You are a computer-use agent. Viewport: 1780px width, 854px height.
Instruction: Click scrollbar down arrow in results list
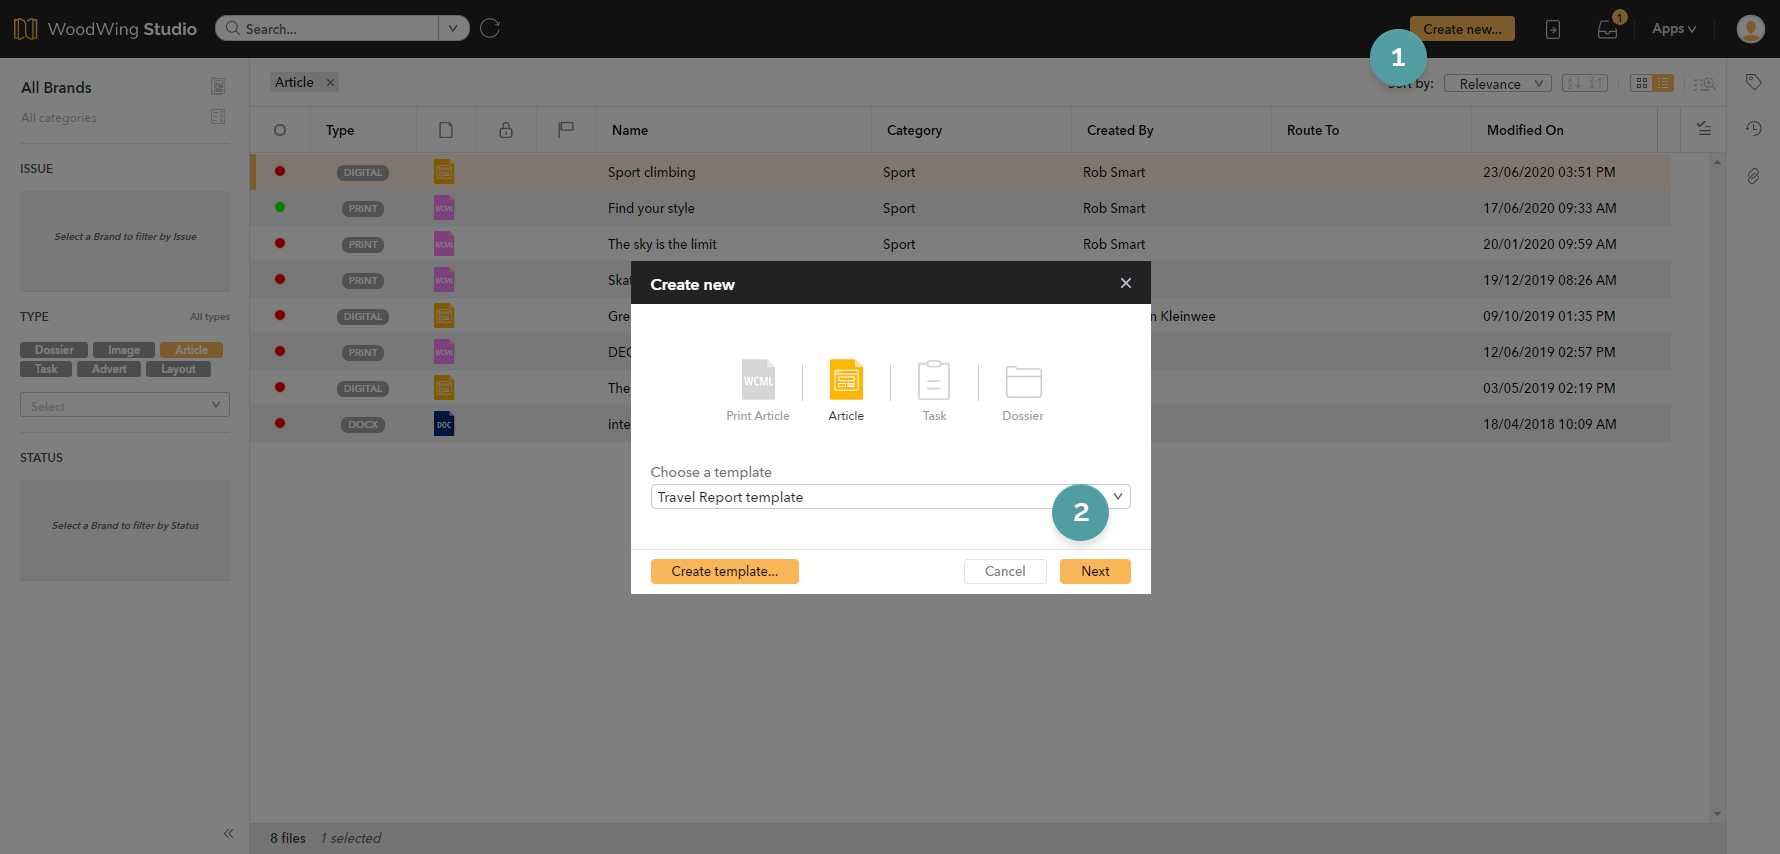pos(1717,814)
